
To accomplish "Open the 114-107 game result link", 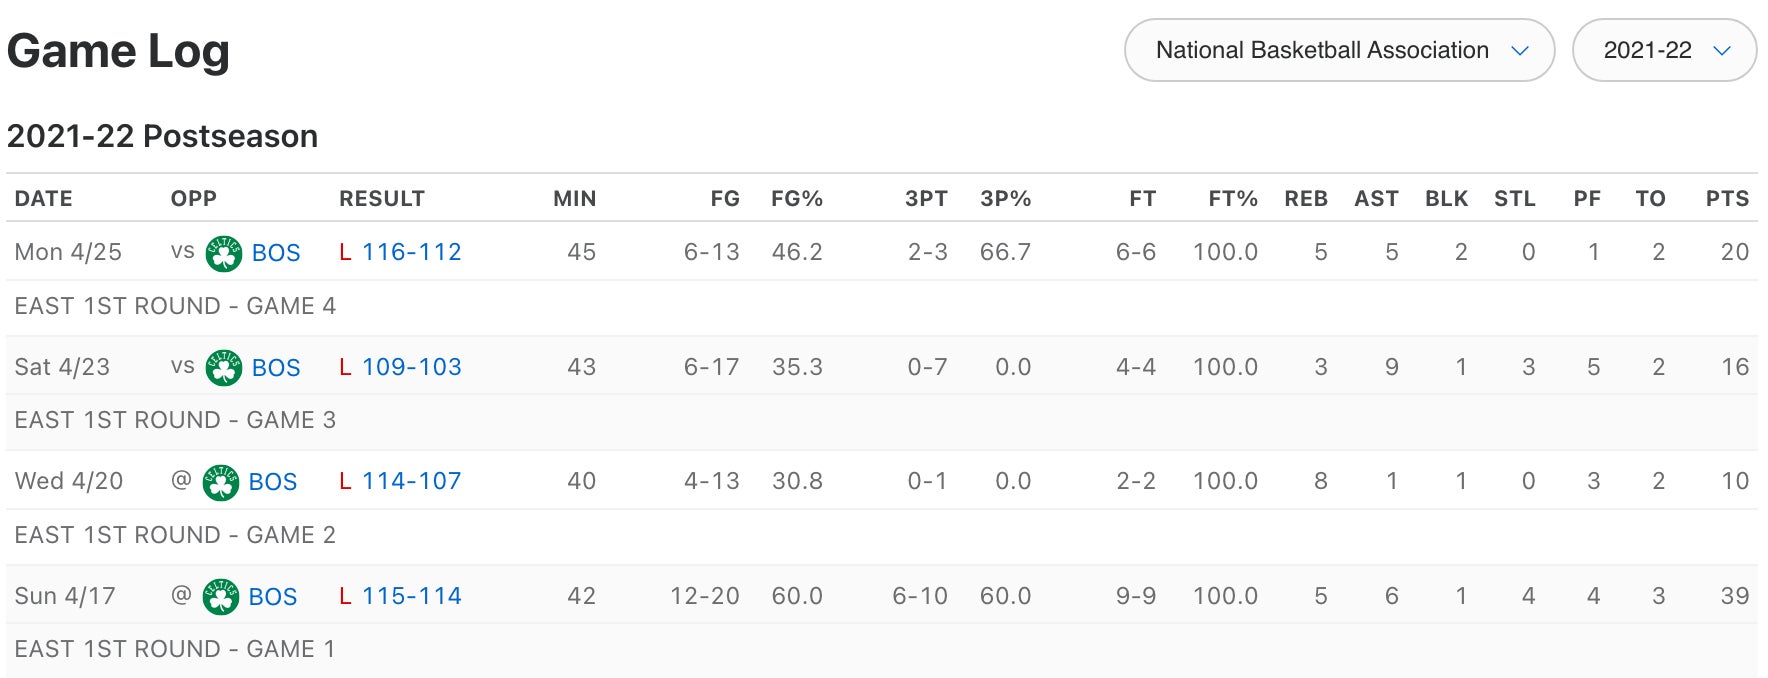I will click(411, 481).
